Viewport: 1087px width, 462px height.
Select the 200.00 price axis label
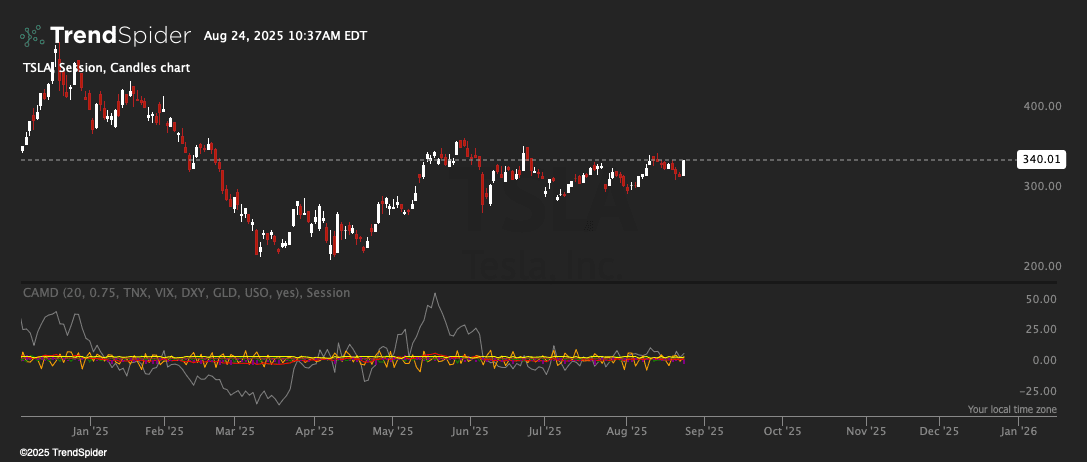click(1043, 266)
